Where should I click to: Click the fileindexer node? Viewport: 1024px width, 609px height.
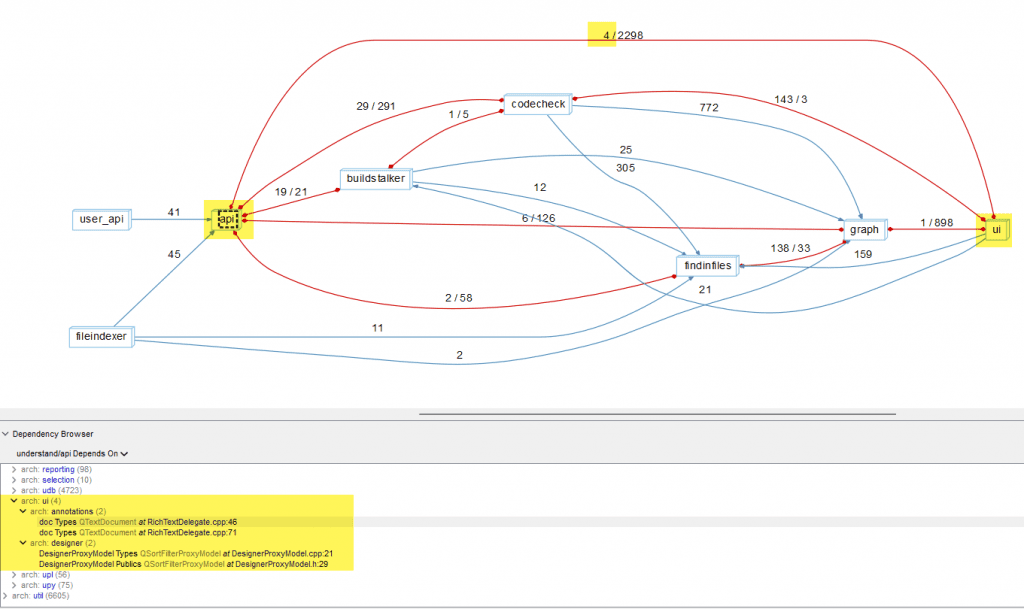101,337
